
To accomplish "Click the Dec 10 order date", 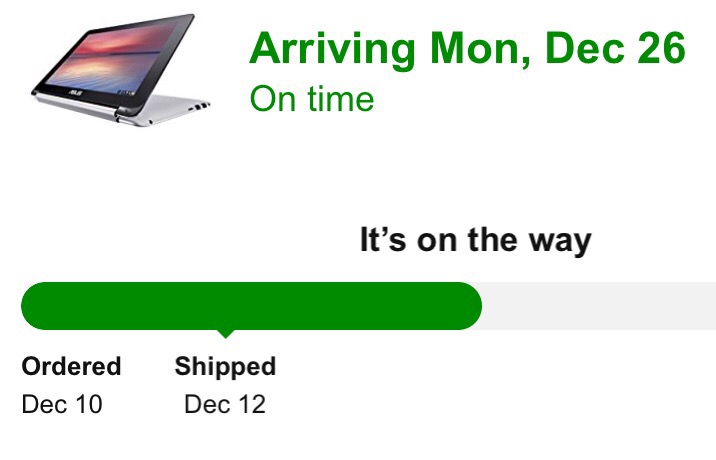I will click(x=62, y=404).
